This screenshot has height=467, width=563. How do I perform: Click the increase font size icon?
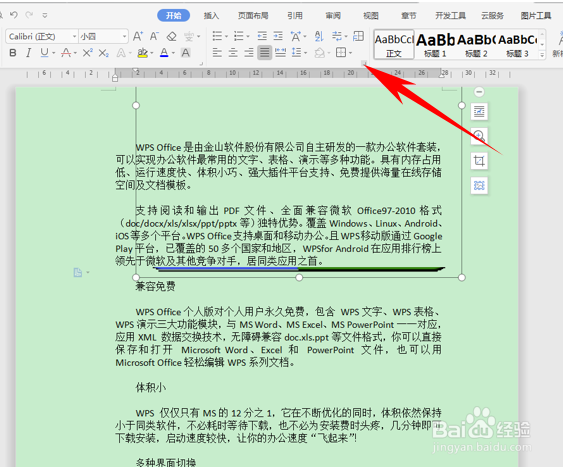(x=138, y=36)
